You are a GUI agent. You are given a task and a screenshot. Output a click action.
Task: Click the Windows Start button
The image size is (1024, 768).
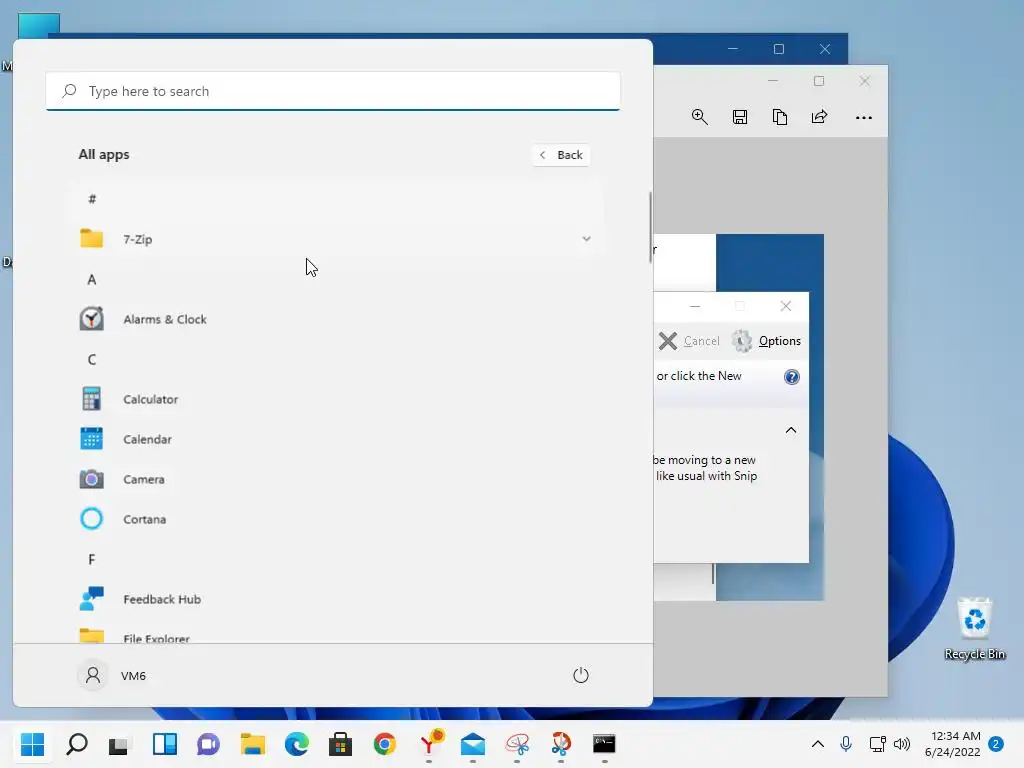(33, 744)
